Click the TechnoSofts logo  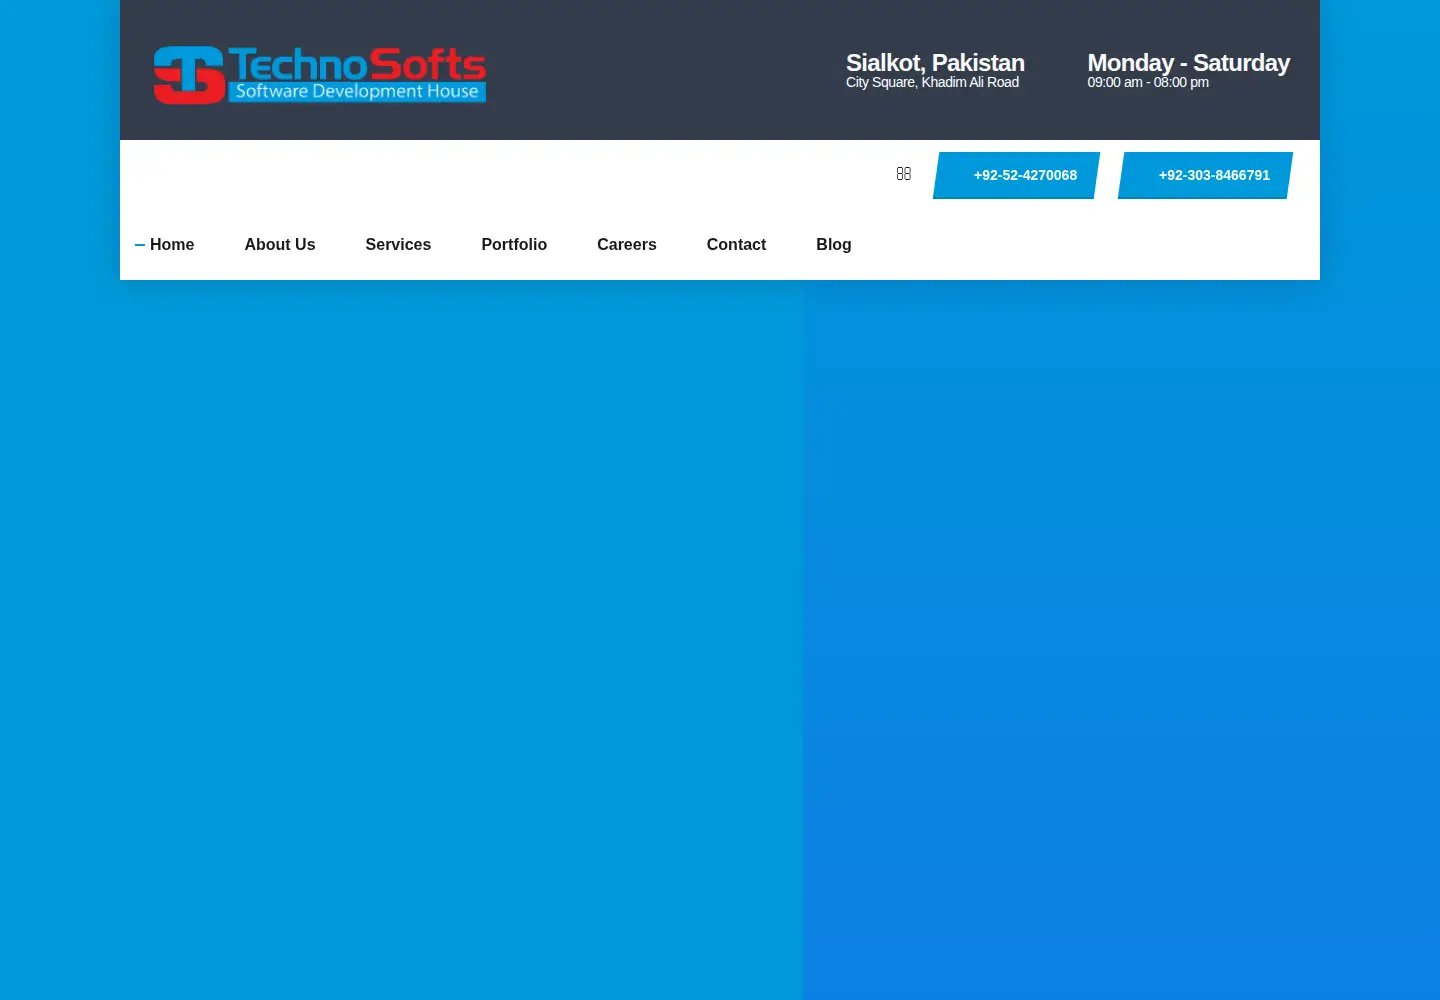pos(319,75)
